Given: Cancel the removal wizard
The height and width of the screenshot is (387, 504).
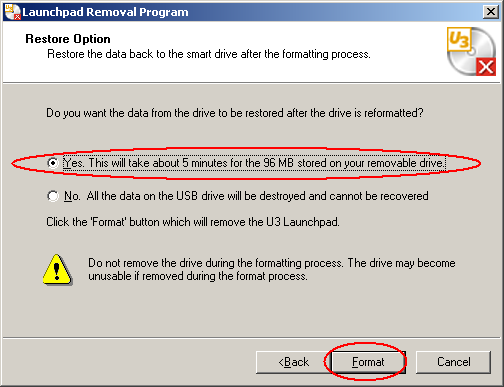Looking at the screenshot, I should coord(454,362).
